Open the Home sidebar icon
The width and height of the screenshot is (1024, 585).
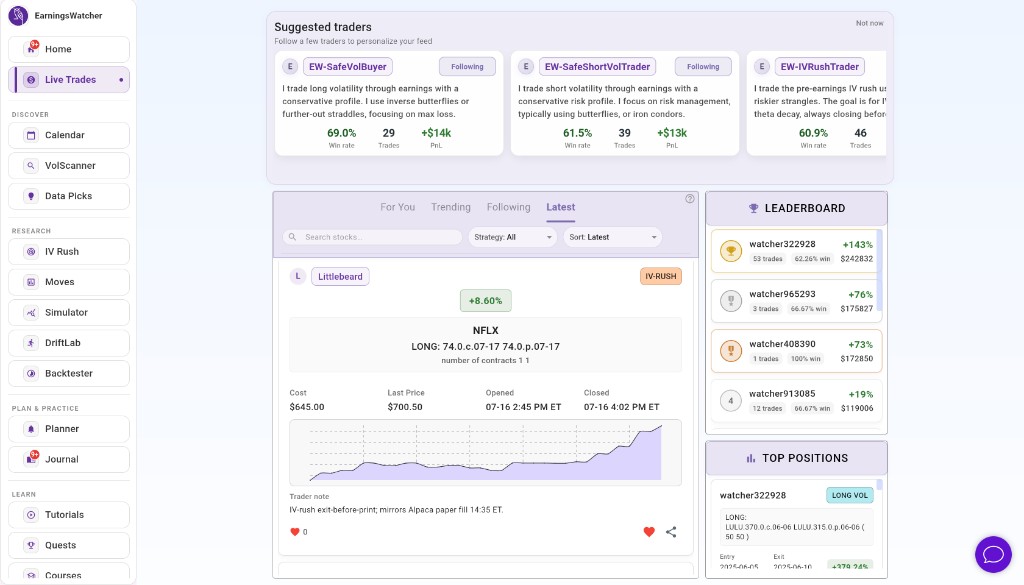[x=31, y=48]
